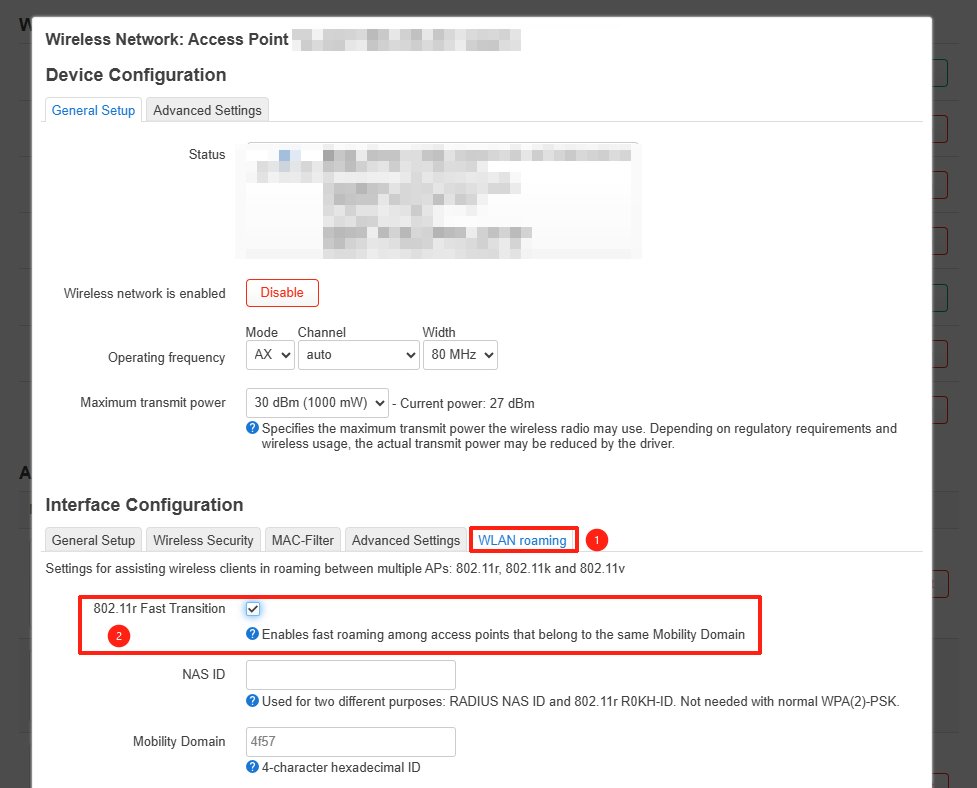Switch to Device Configuration Advanced Settings tab
Screen dimensions: 977x788
[x=207, y=110]
